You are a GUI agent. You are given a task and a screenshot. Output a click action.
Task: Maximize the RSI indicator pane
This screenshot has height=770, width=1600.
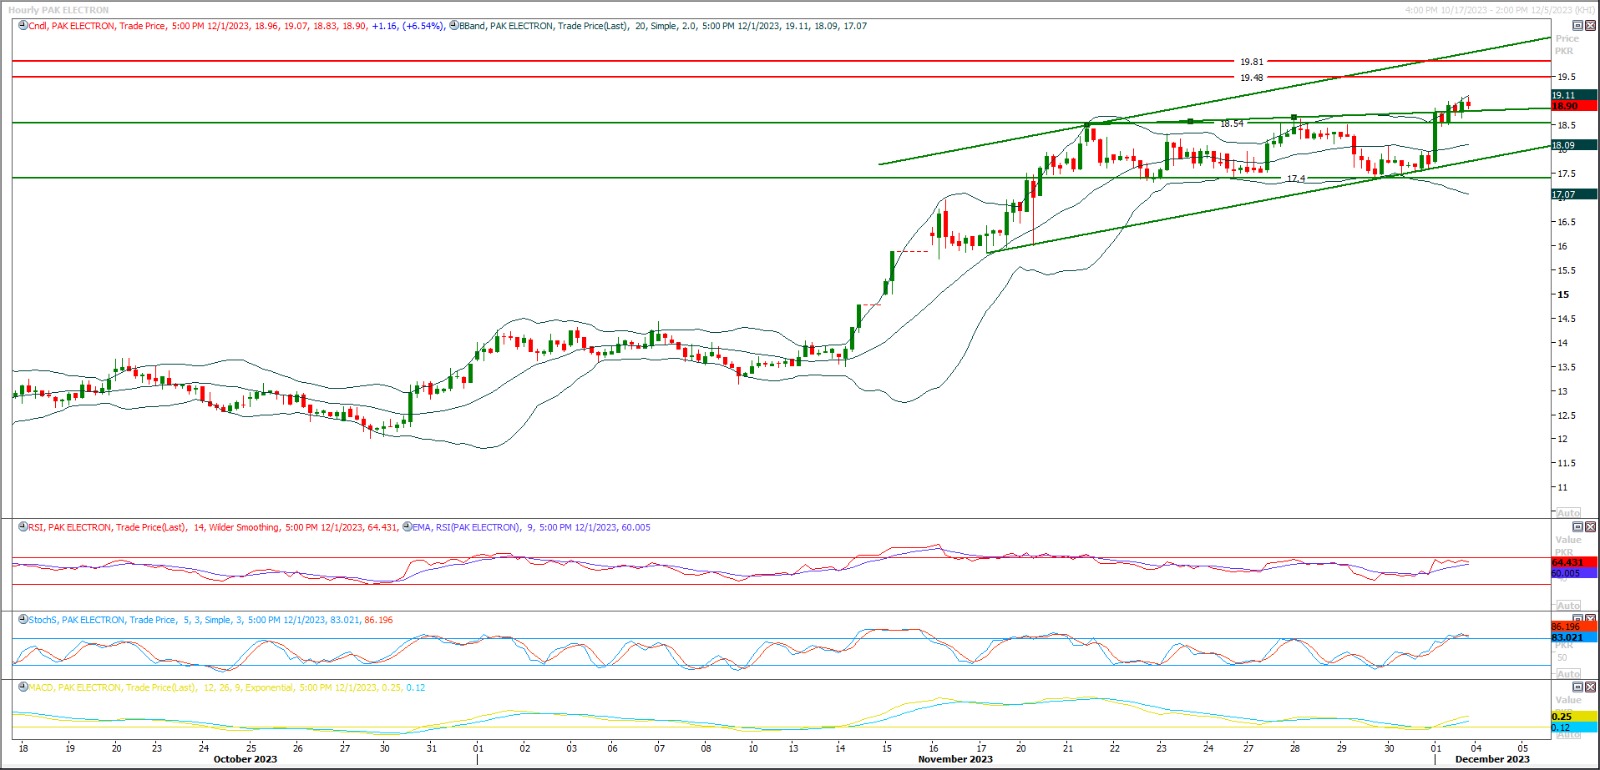[x=1578, y=527]
